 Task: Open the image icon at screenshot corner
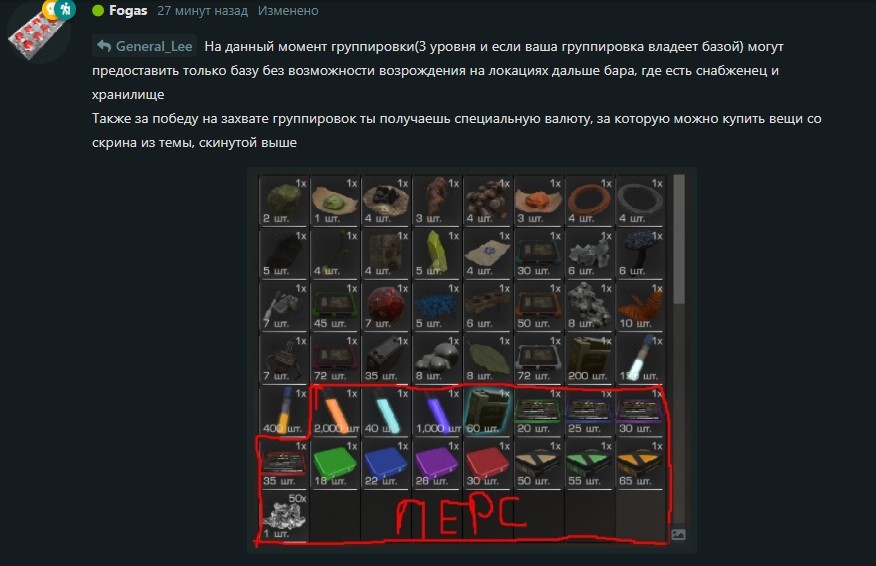pos(678,535)
